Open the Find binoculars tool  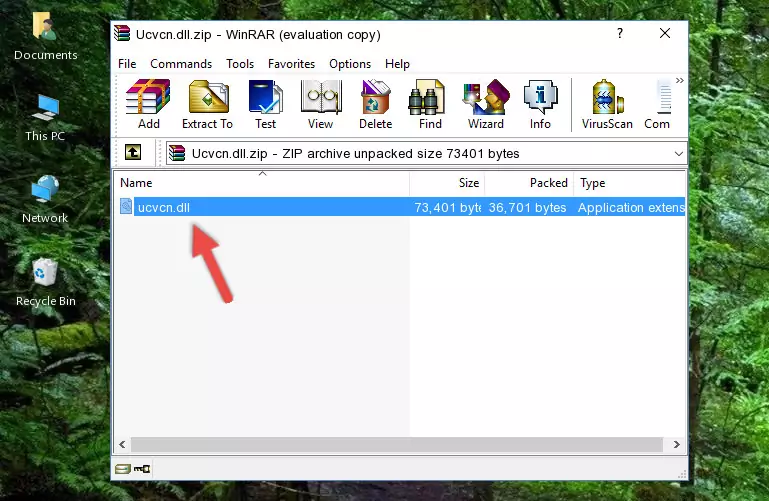click(x=430, y=104)
